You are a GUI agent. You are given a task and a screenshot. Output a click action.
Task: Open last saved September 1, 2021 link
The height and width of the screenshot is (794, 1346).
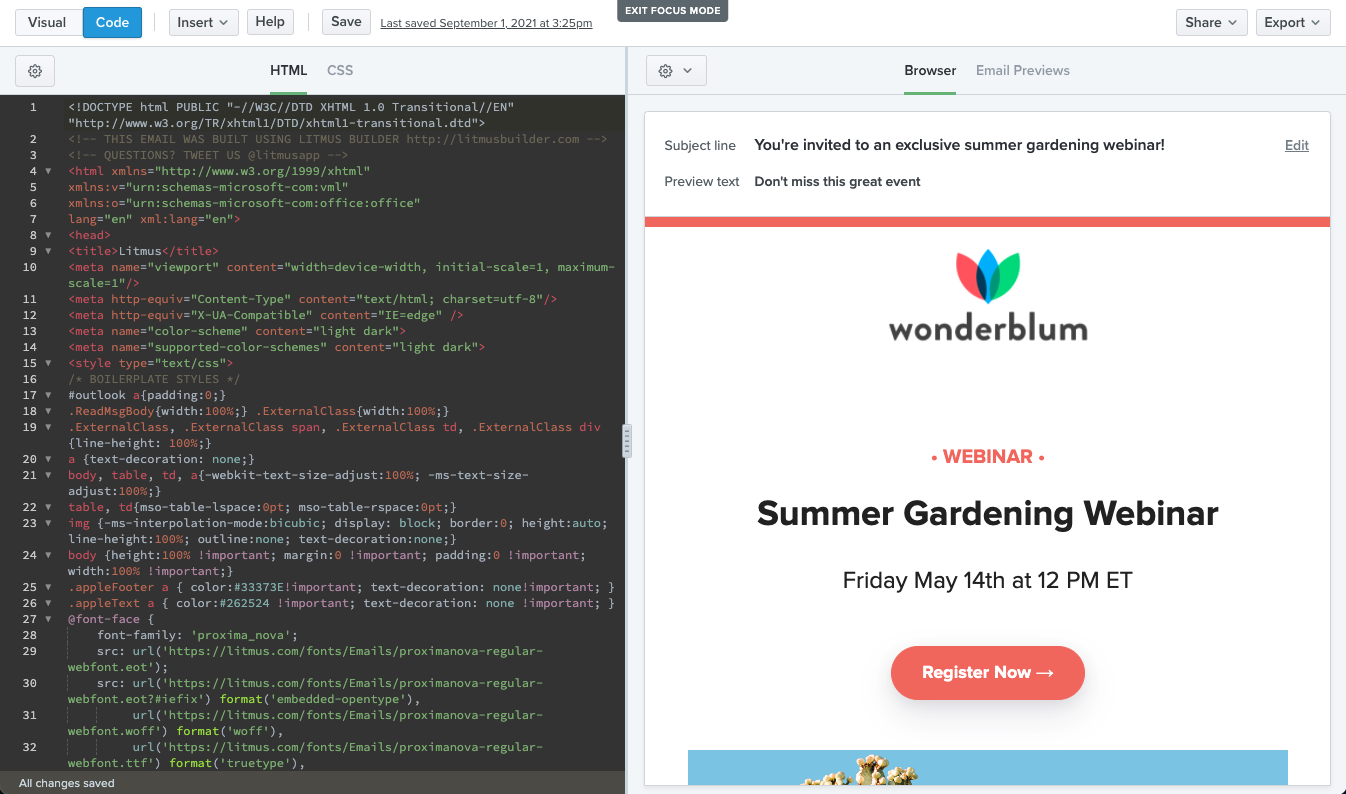[486, 23]
